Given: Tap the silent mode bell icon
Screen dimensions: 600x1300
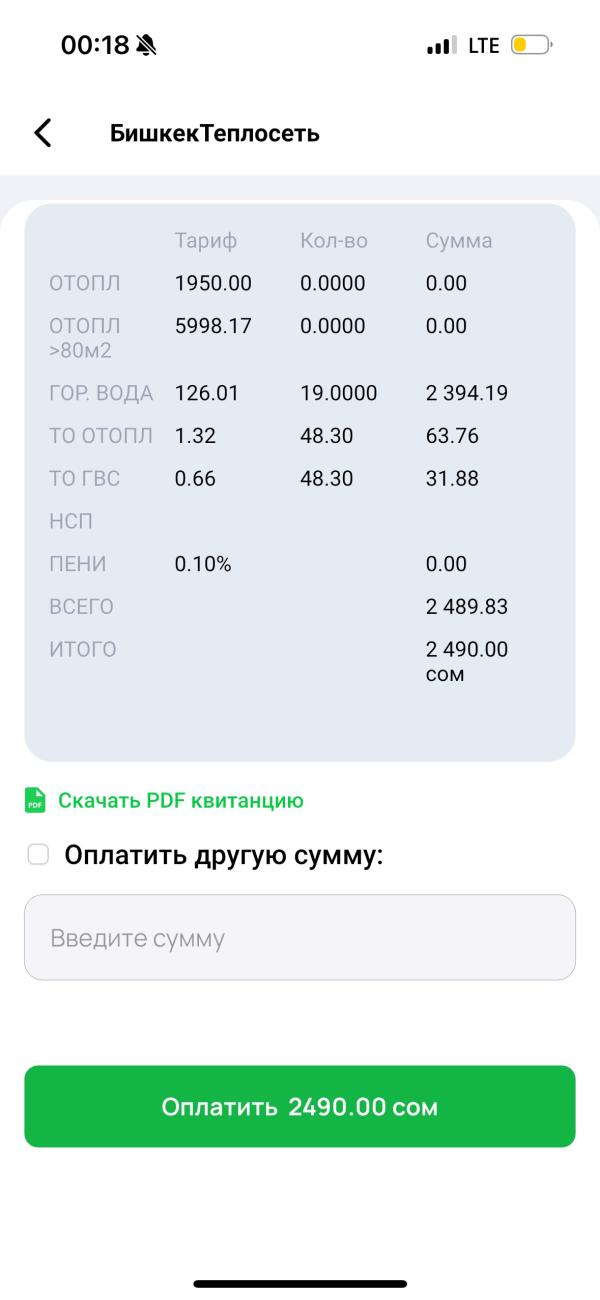Looking at the screenshot, I should (146, 45).
